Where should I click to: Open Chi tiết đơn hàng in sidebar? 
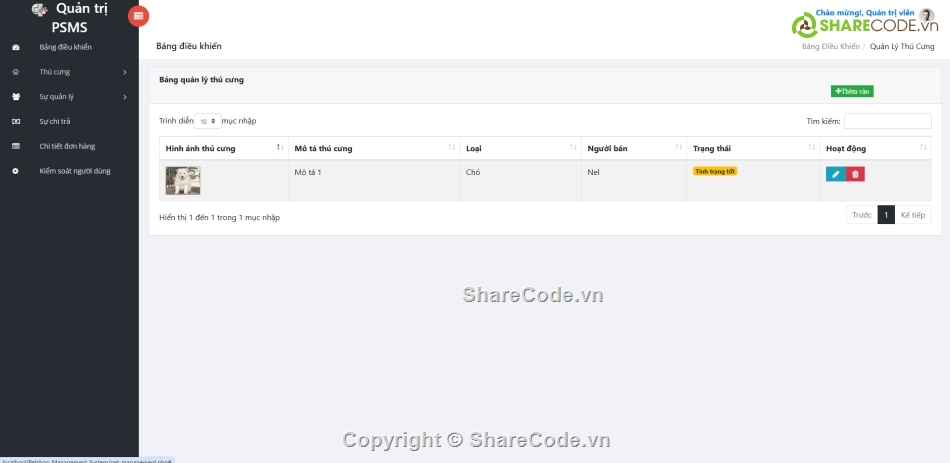(67, 146)
